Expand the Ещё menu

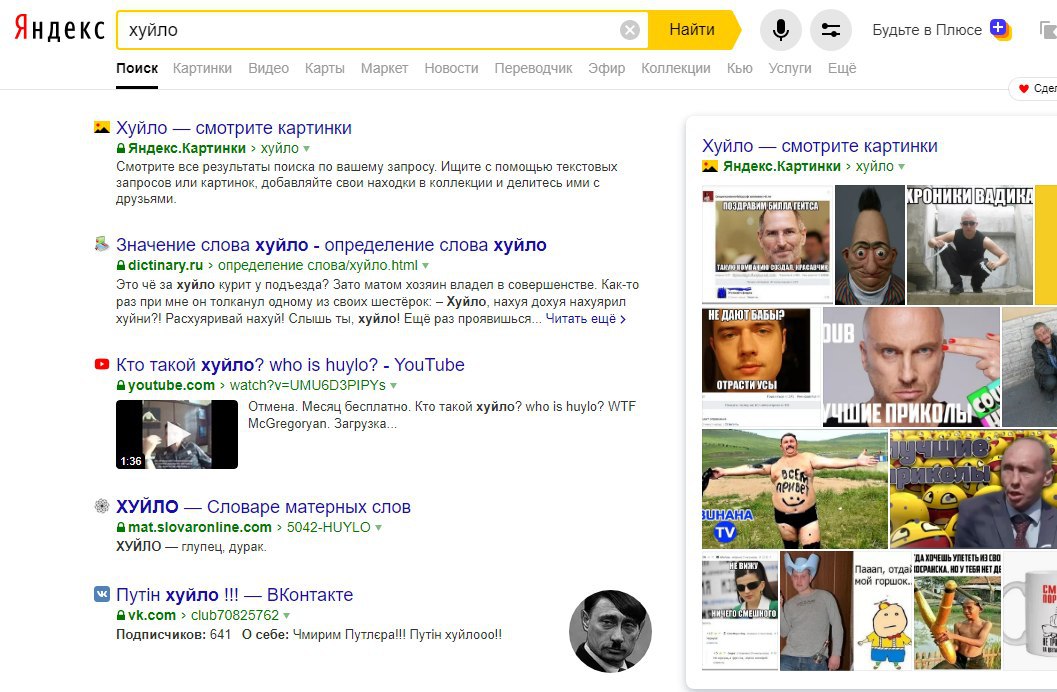click(842, 68)
